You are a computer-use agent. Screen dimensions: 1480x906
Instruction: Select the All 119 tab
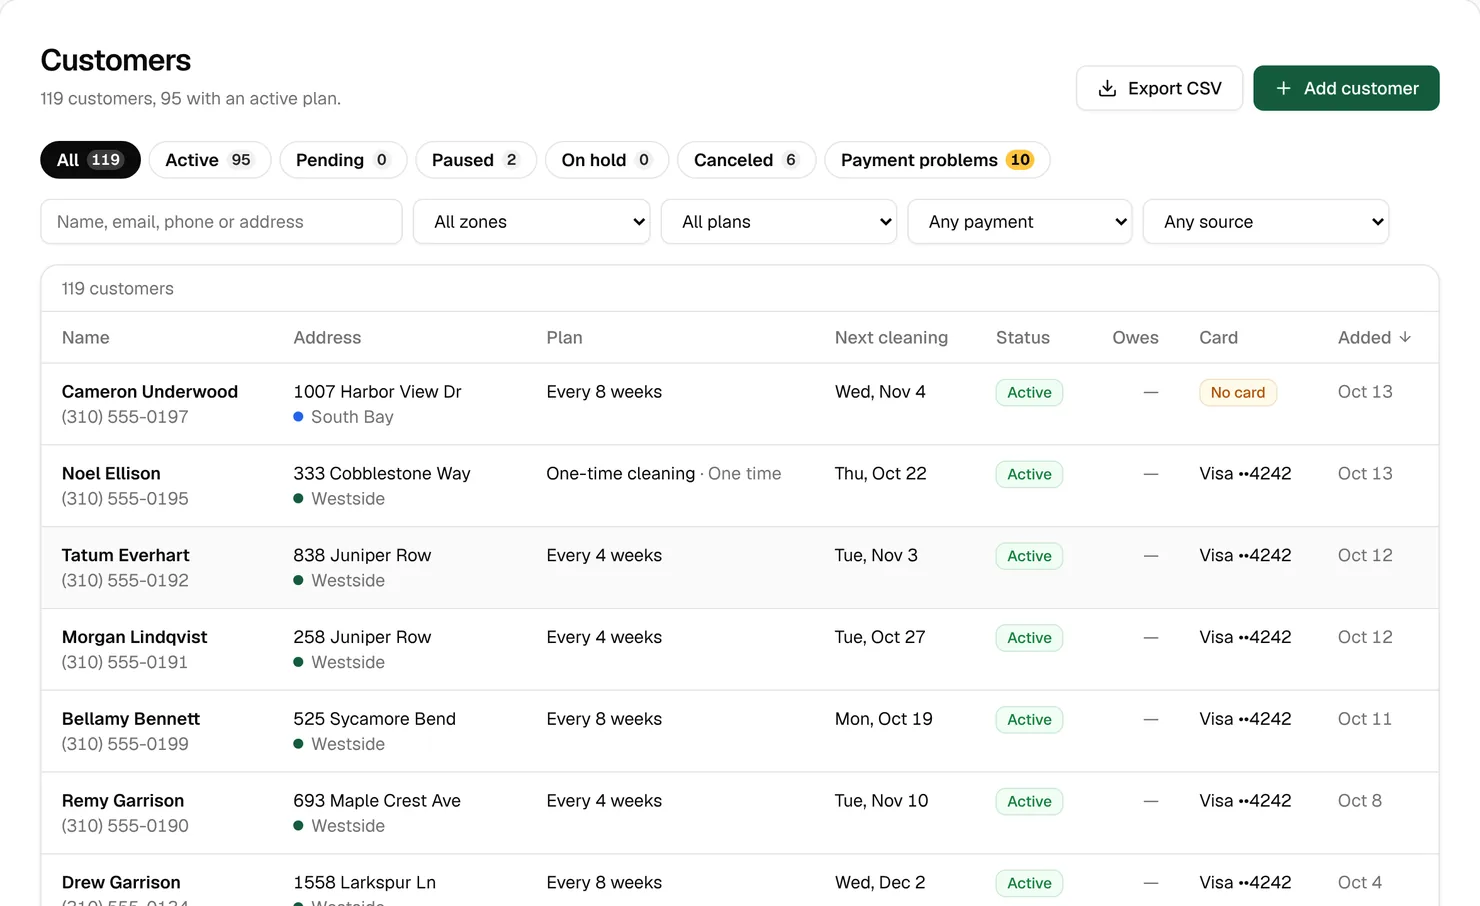tap(90, 160)
